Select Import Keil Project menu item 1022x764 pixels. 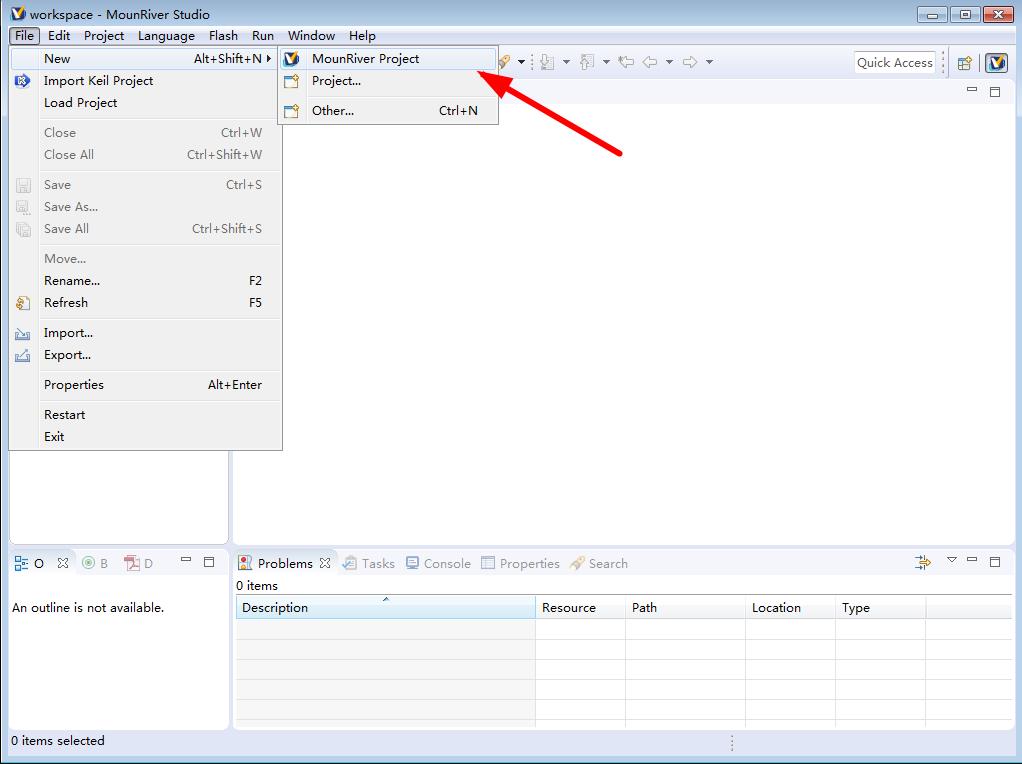(145, 81)
